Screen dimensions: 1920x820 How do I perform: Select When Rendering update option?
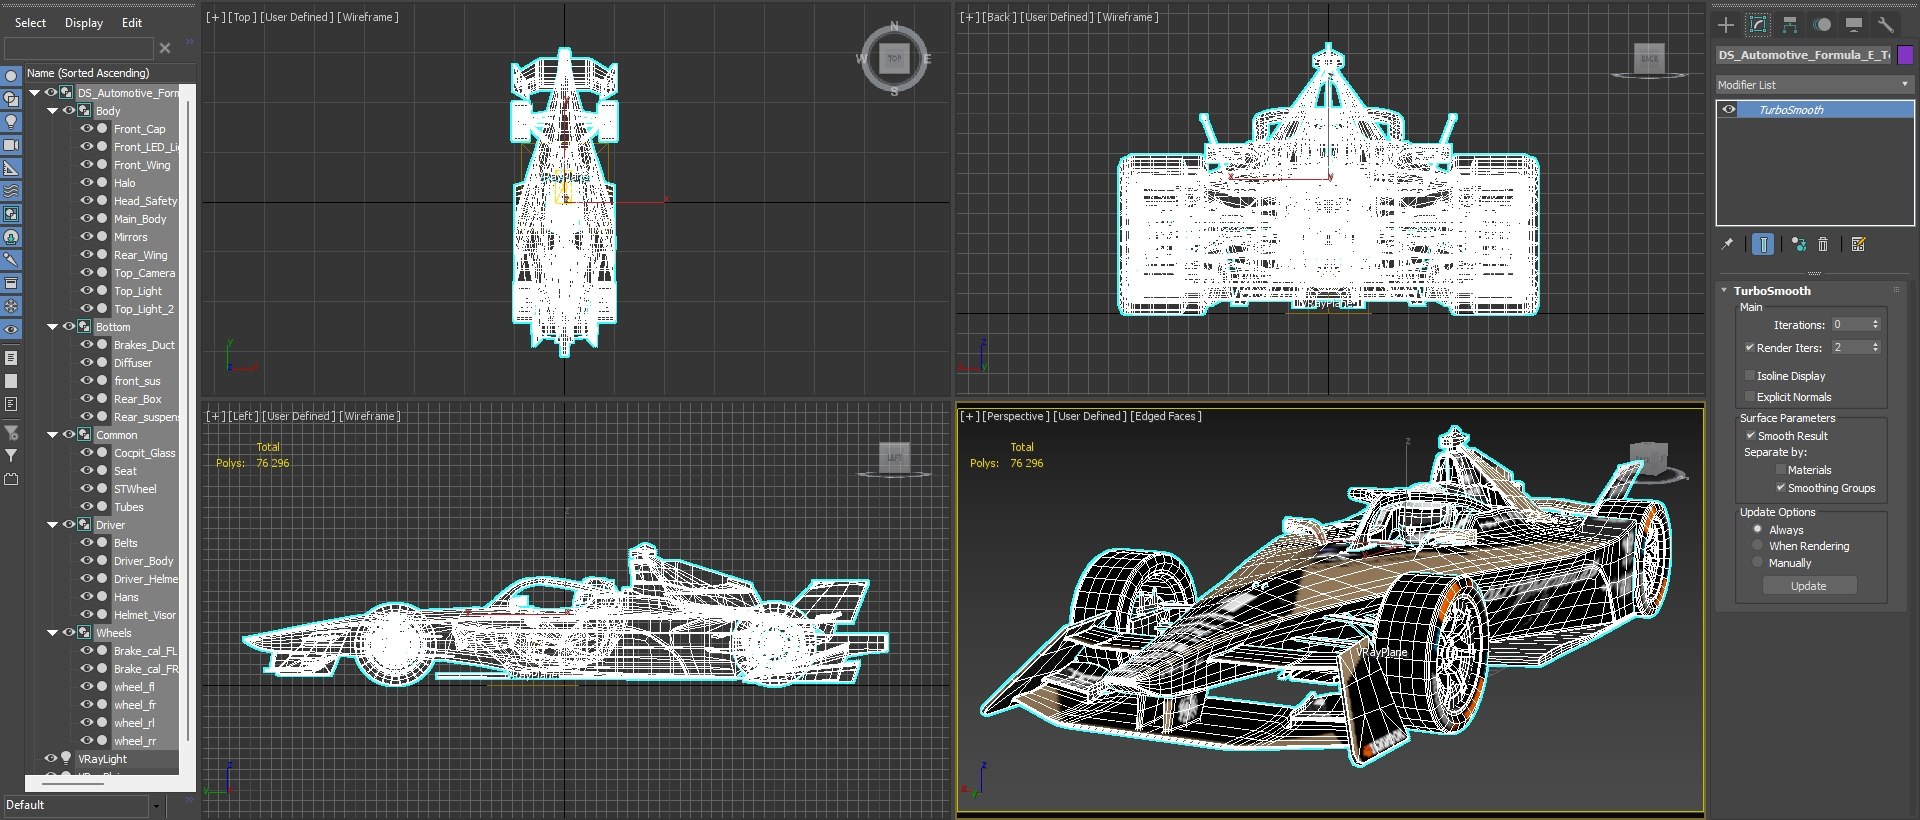pos(1757,546)
